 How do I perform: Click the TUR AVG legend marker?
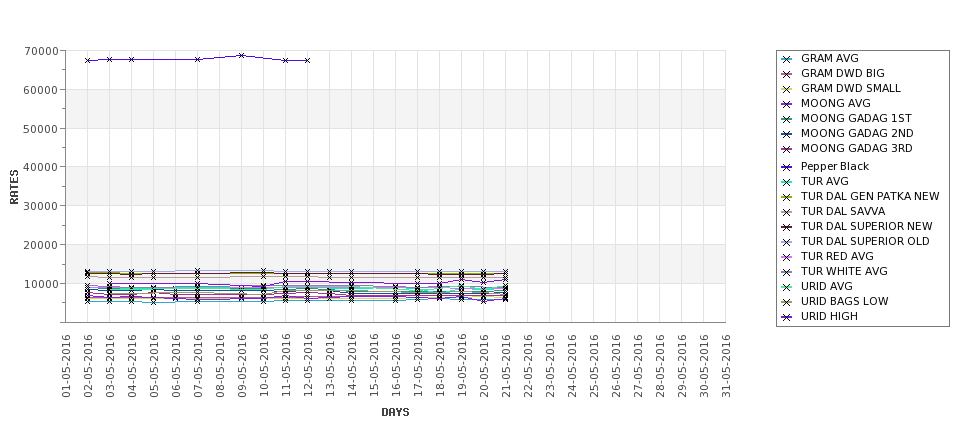coord(787,182)
